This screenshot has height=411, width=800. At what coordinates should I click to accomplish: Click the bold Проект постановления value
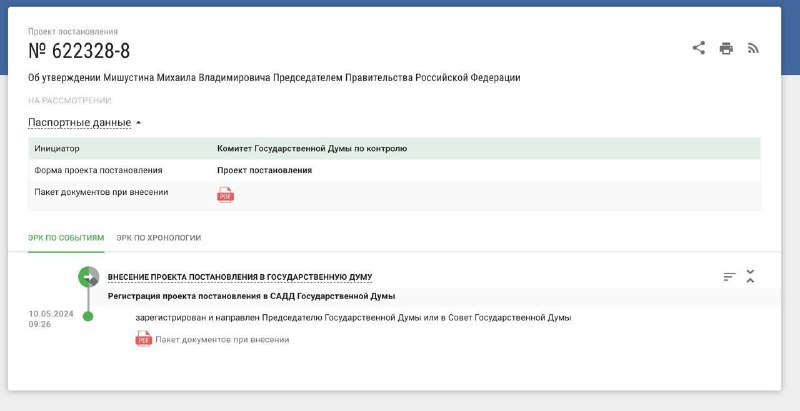[x=264, y=170]
